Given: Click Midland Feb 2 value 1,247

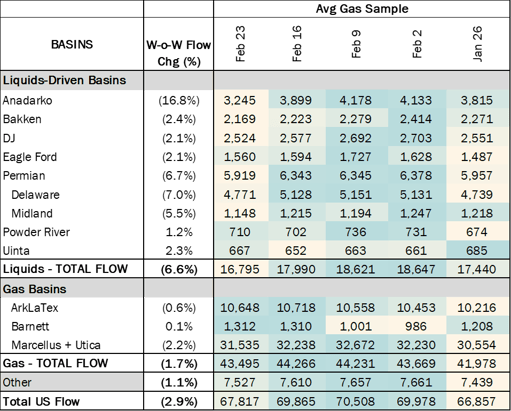Looking at the screenshot, I should coord(416,213).
